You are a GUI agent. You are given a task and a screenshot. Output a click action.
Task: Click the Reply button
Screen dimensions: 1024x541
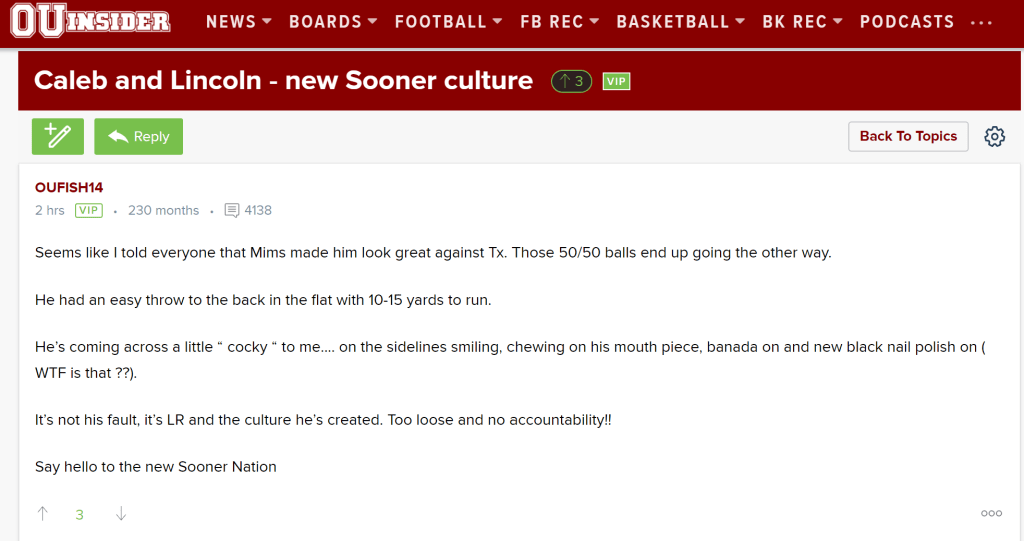pos(139,137)
